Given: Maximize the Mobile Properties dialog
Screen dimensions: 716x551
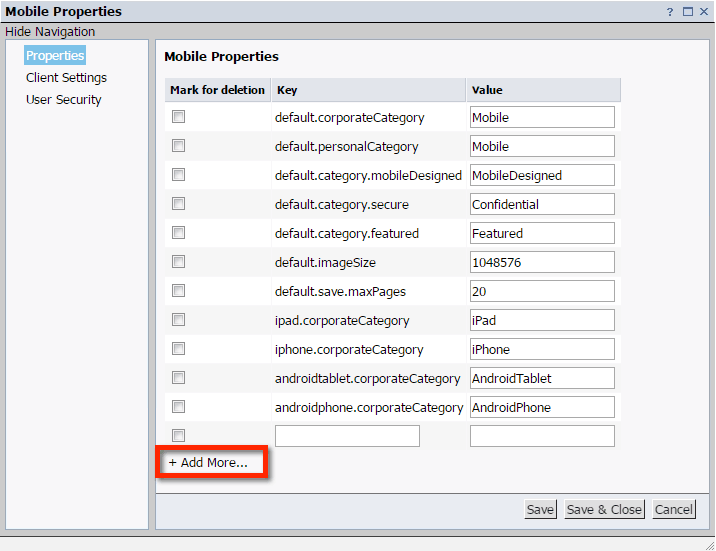Looking at the screenshot, I should pyautogui.click(x=687, y=12).
